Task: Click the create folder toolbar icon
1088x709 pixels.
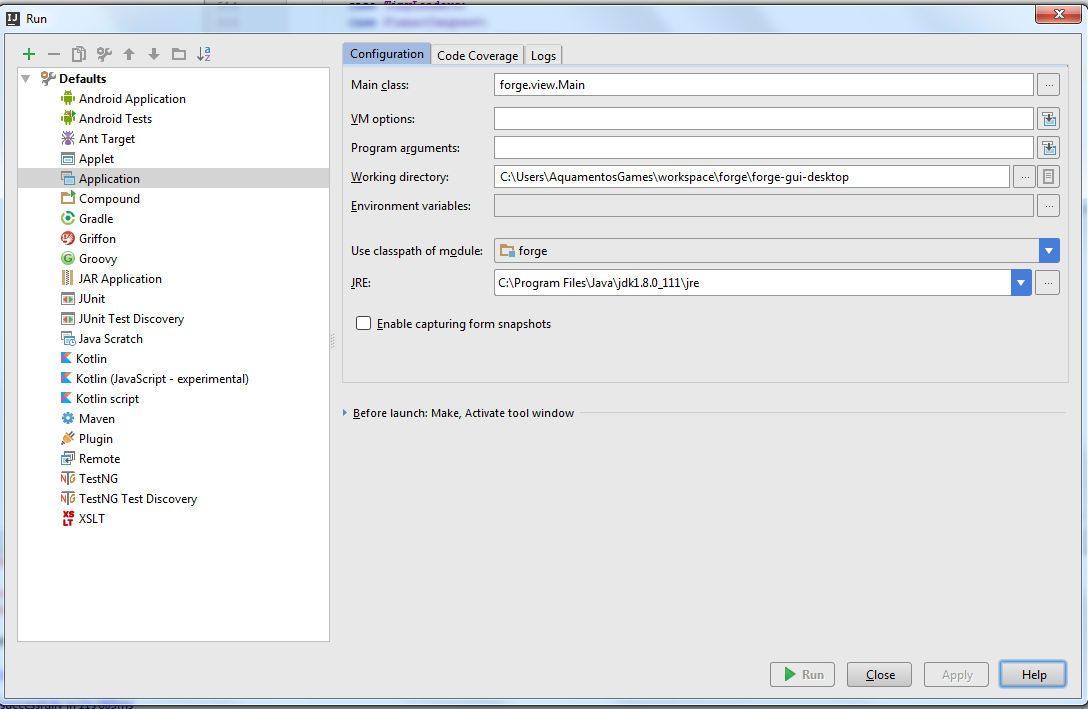Action: click(x=179, y=54)
